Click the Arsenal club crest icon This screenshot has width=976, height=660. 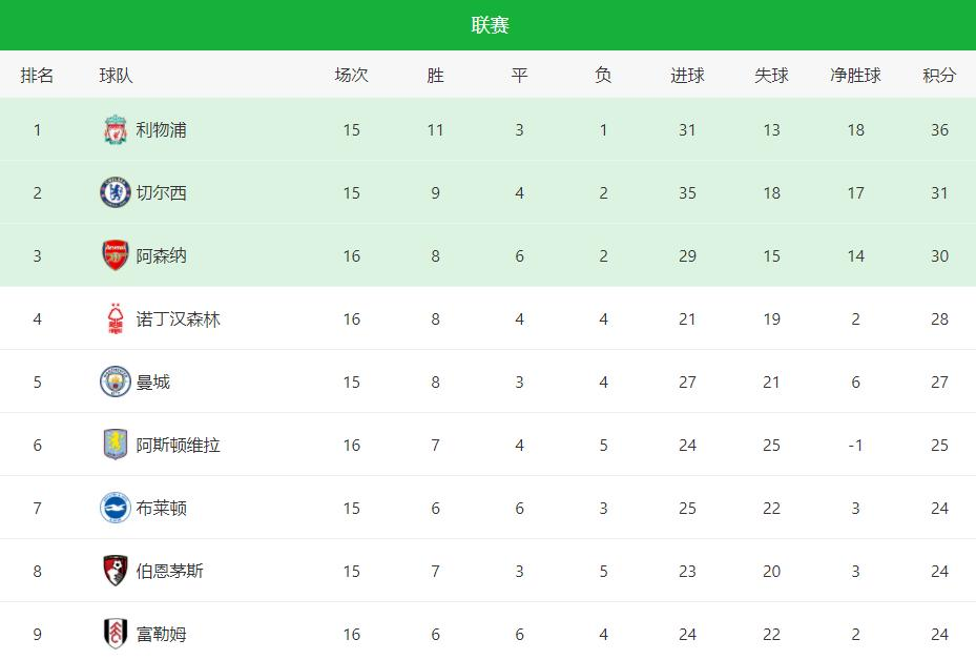116,256
